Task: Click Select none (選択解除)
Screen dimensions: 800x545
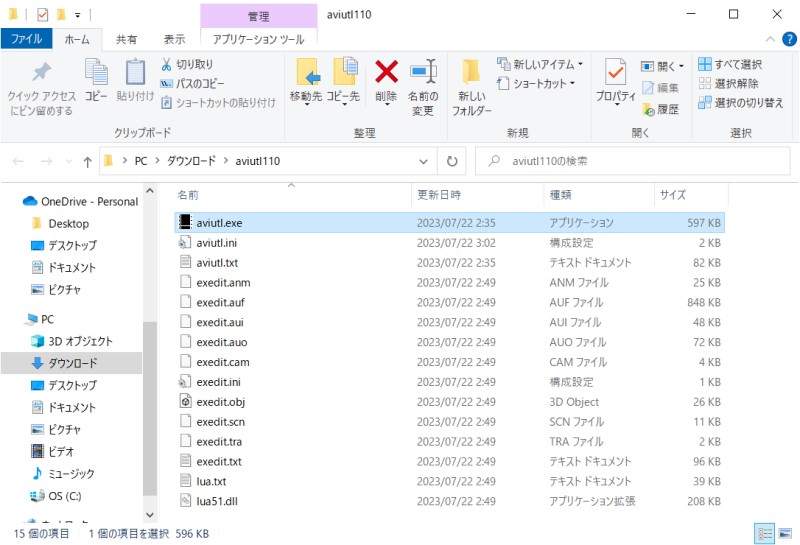Action: pos(728,83)
